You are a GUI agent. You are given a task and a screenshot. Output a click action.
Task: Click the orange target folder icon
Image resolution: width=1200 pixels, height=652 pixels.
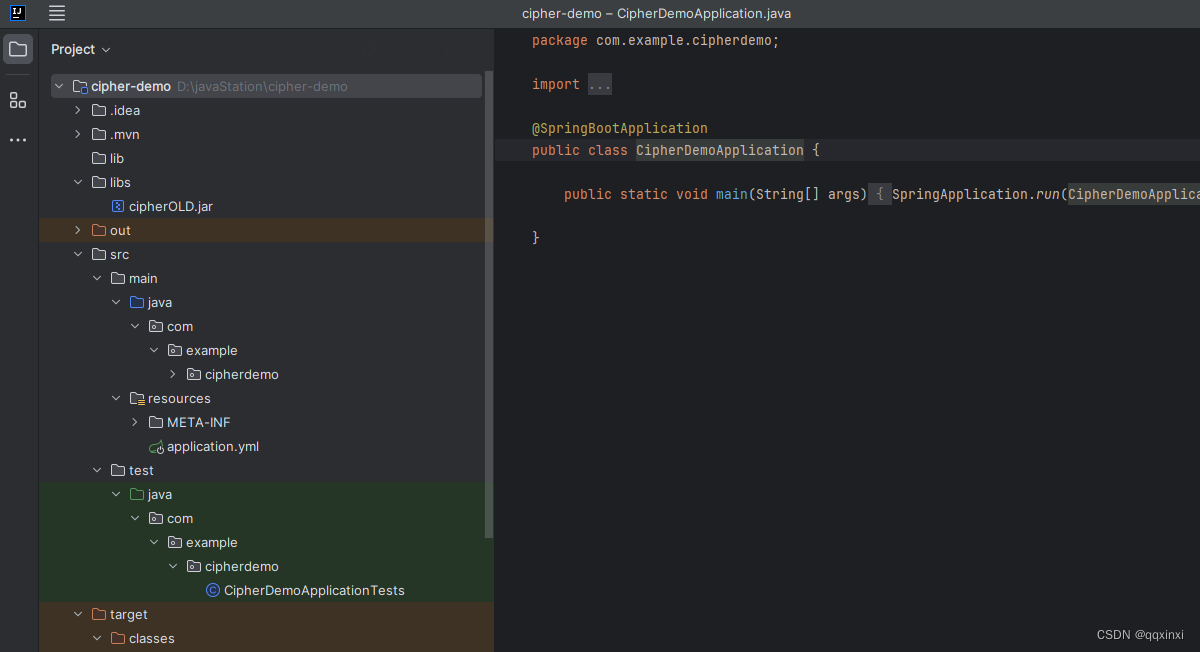99,614
